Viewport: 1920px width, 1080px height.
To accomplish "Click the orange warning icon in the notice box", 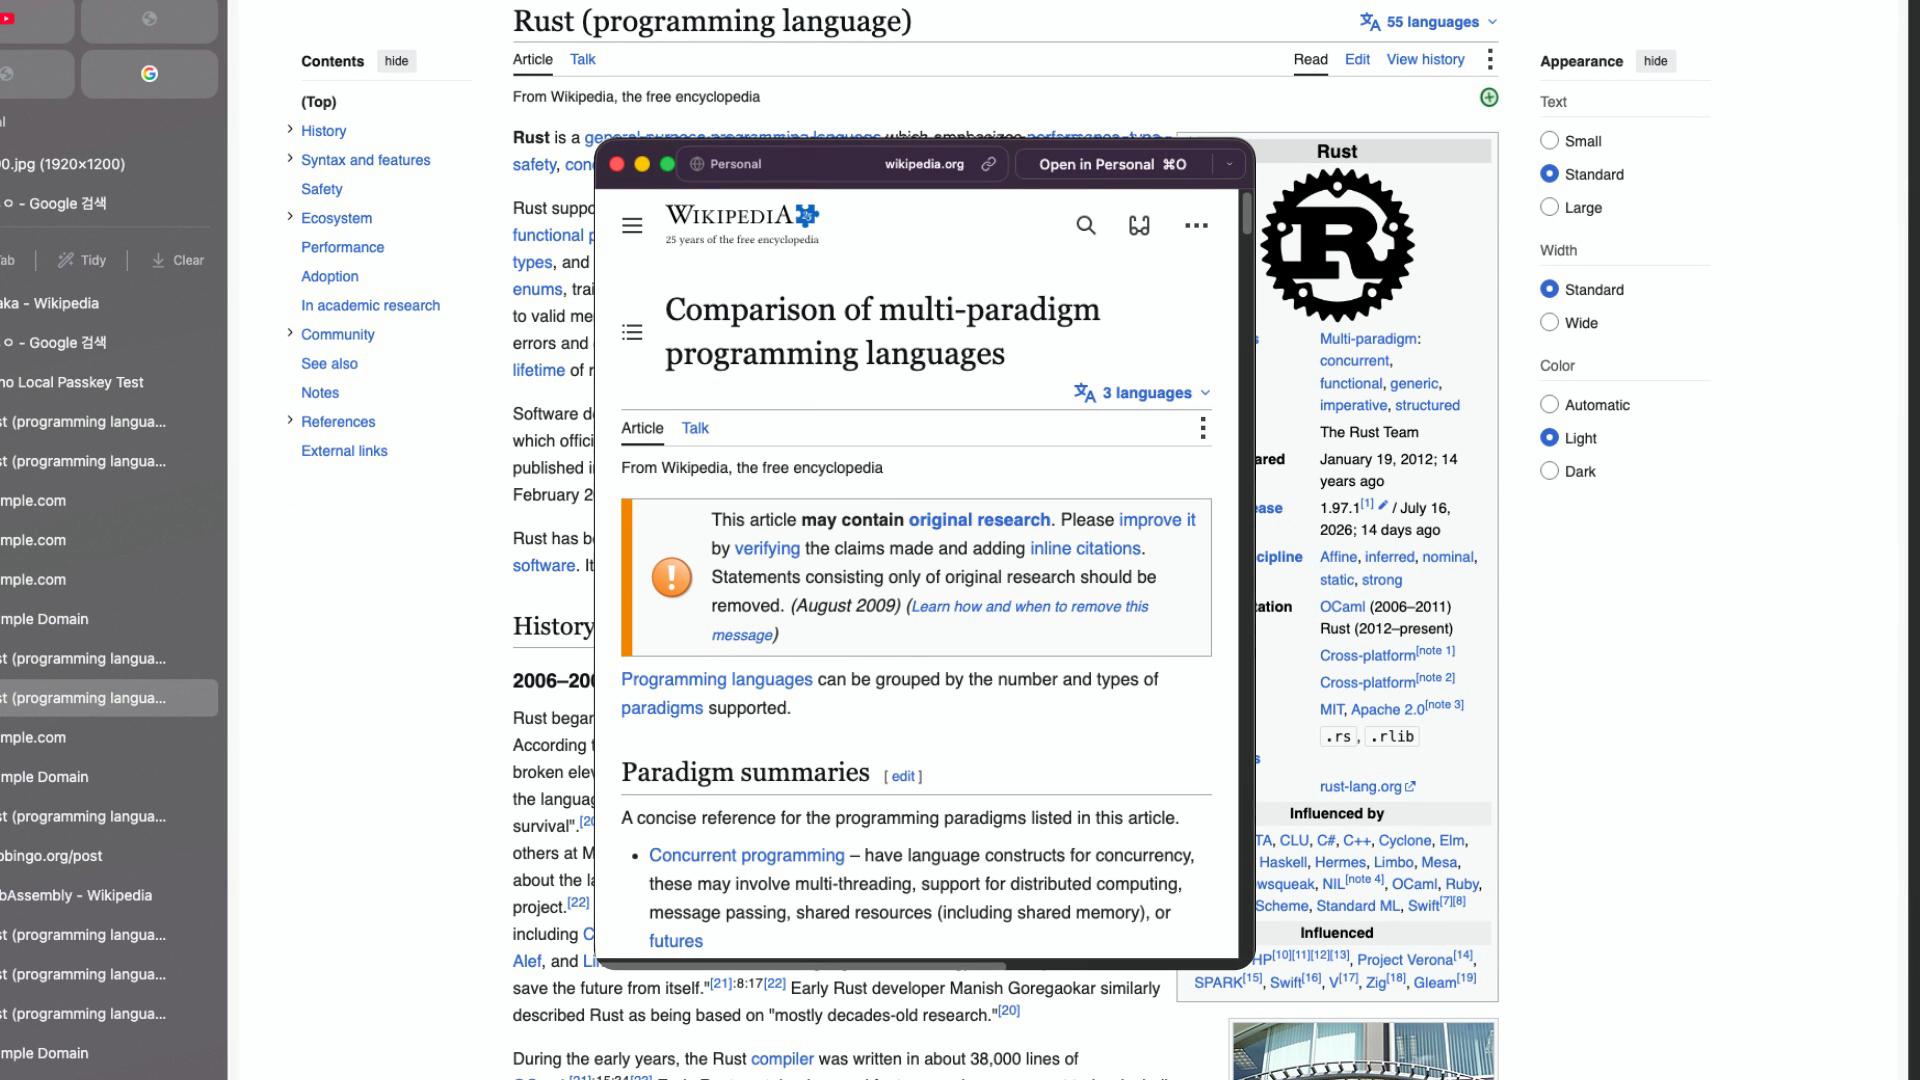I will click(x=672, y=577).
